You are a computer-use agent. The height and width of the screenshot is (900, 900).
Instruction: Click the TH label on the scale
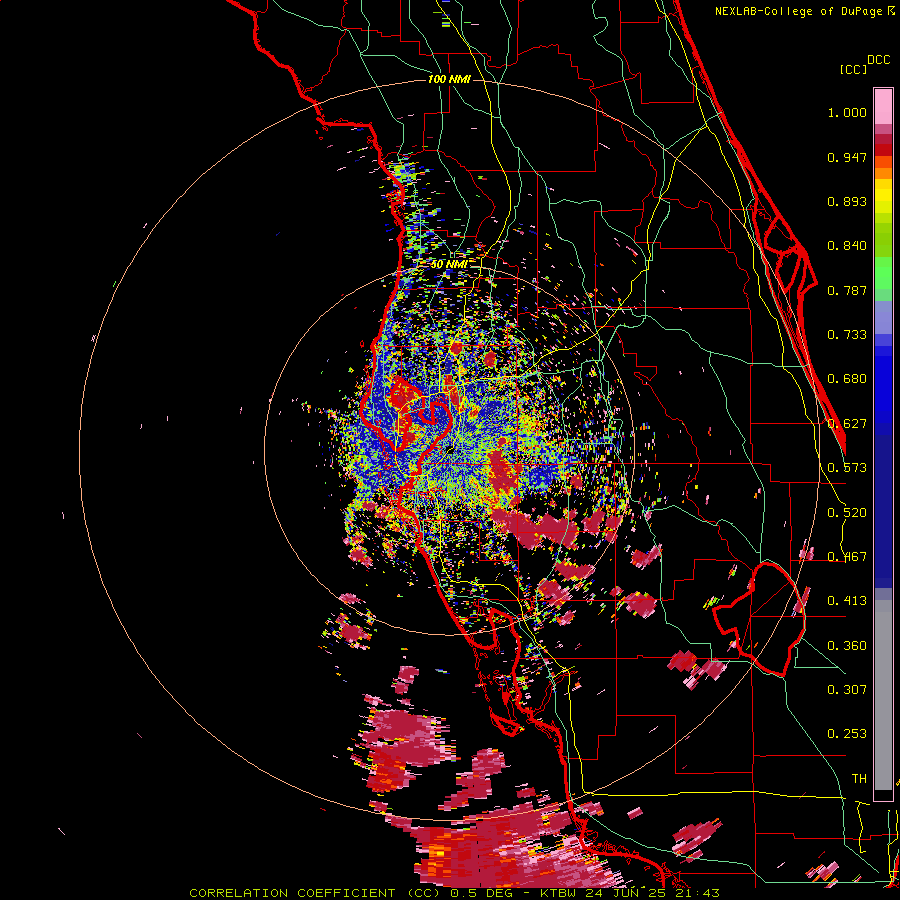click(x=859, y=779)
